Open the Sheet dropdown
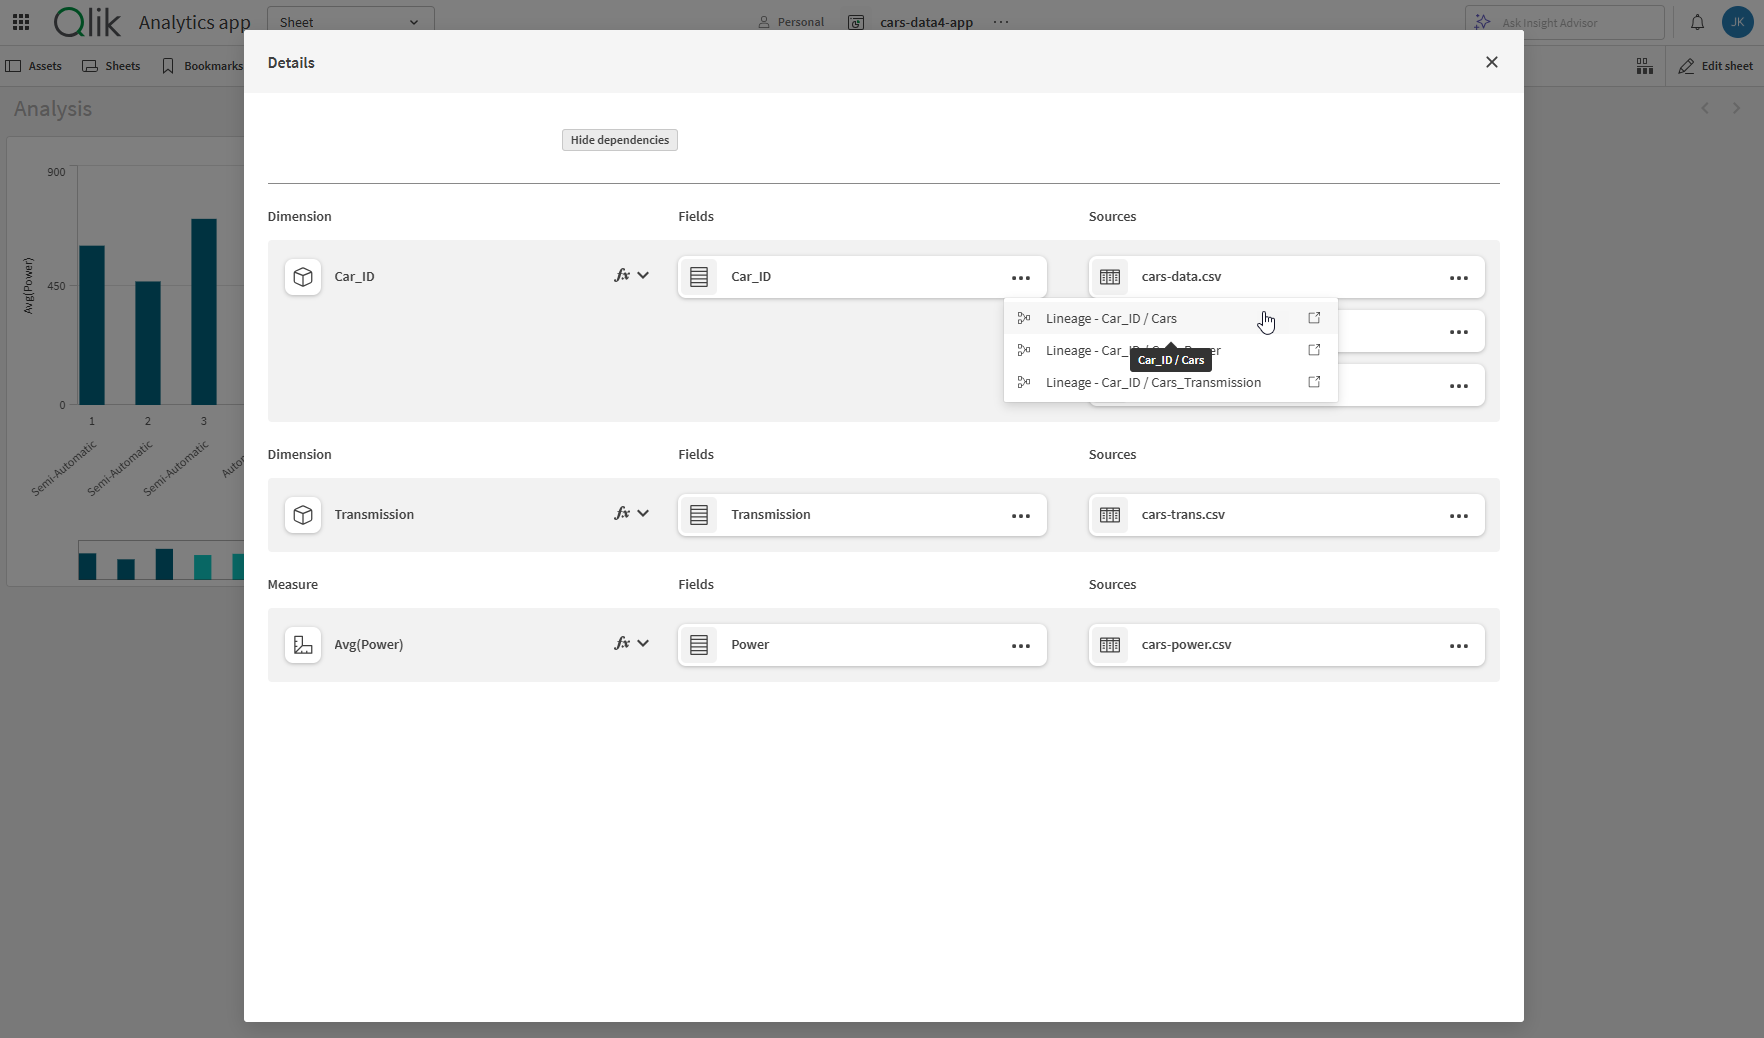This screenshot has width=1764, height=1038. [x=350, y=20]
